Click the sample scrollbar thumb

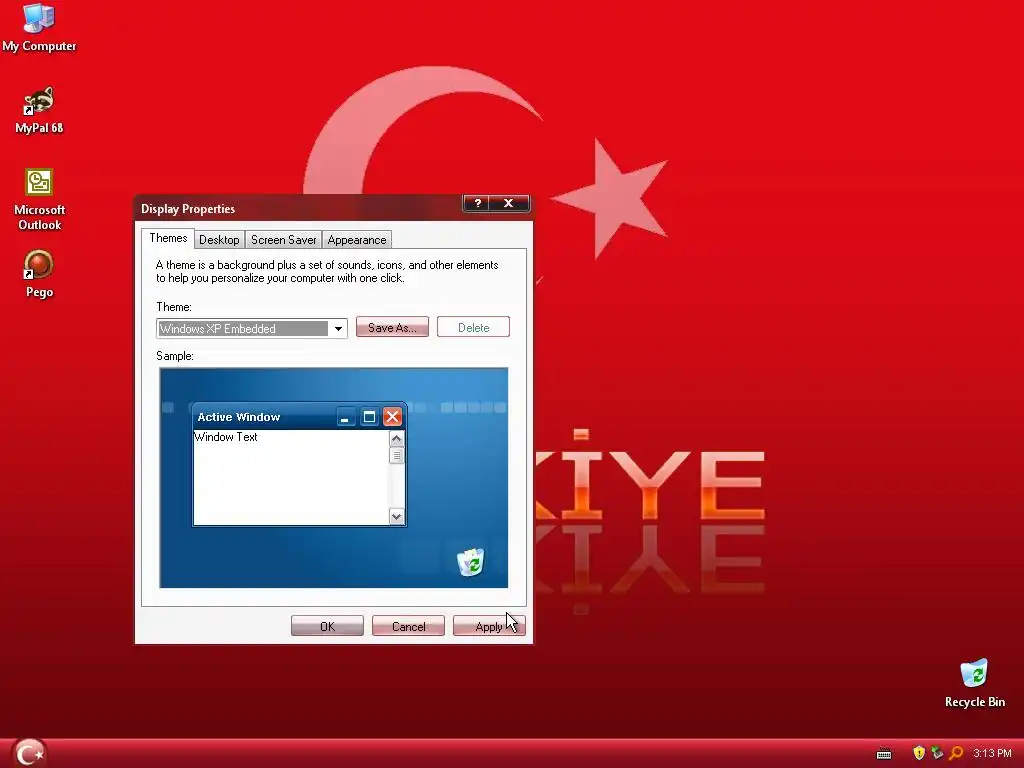coord(396,455)
